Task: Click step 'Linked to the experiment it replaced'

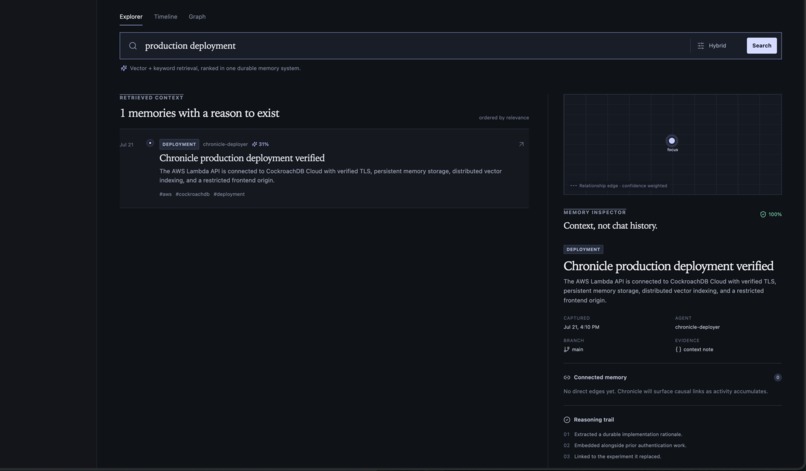Action: pos(617,457)
